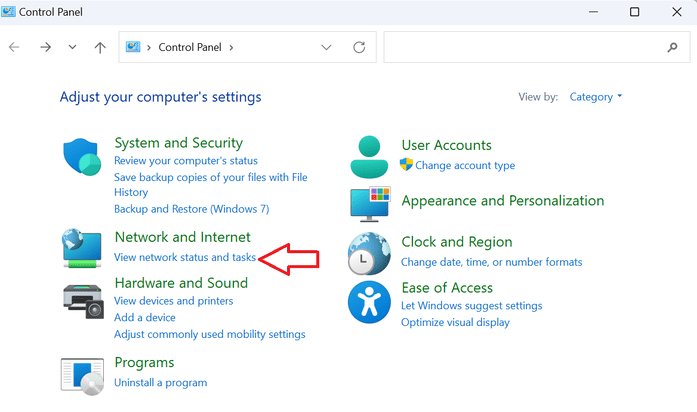The image size is (697, 412).
Task: Click Review your computer's status
Action: pos(186,160)
